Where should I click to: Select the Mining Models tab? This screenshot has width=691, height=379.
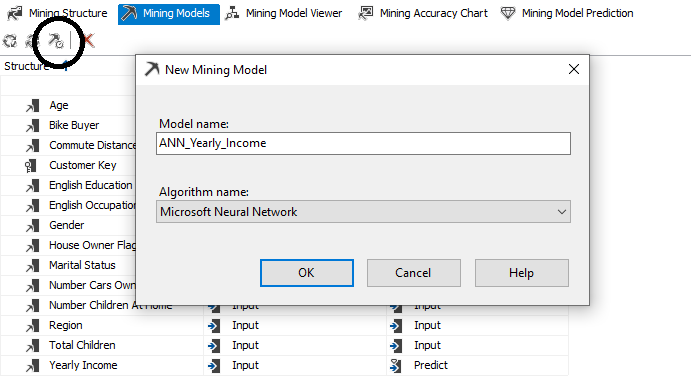pos(169,14)
